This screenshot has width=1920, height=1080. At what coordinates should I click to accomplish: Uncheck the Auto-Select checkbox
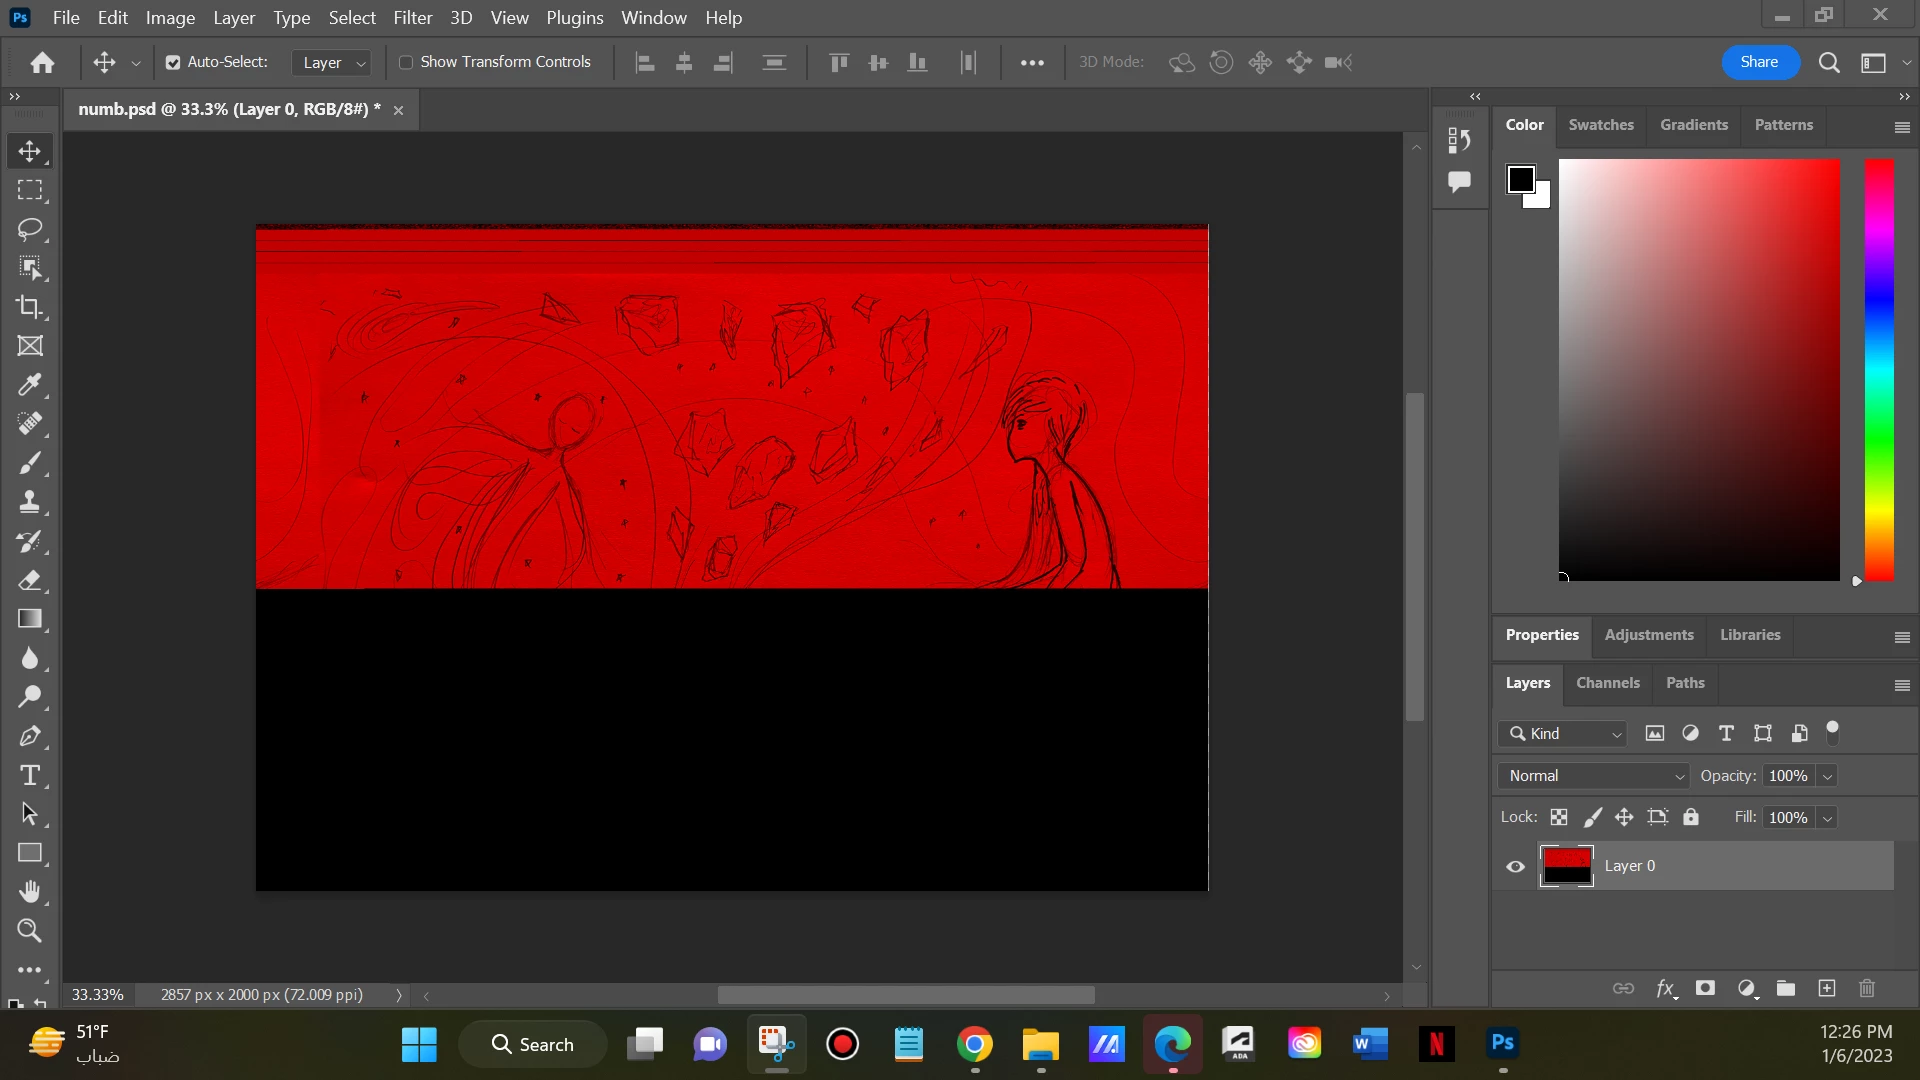click(x=173, y=62)
